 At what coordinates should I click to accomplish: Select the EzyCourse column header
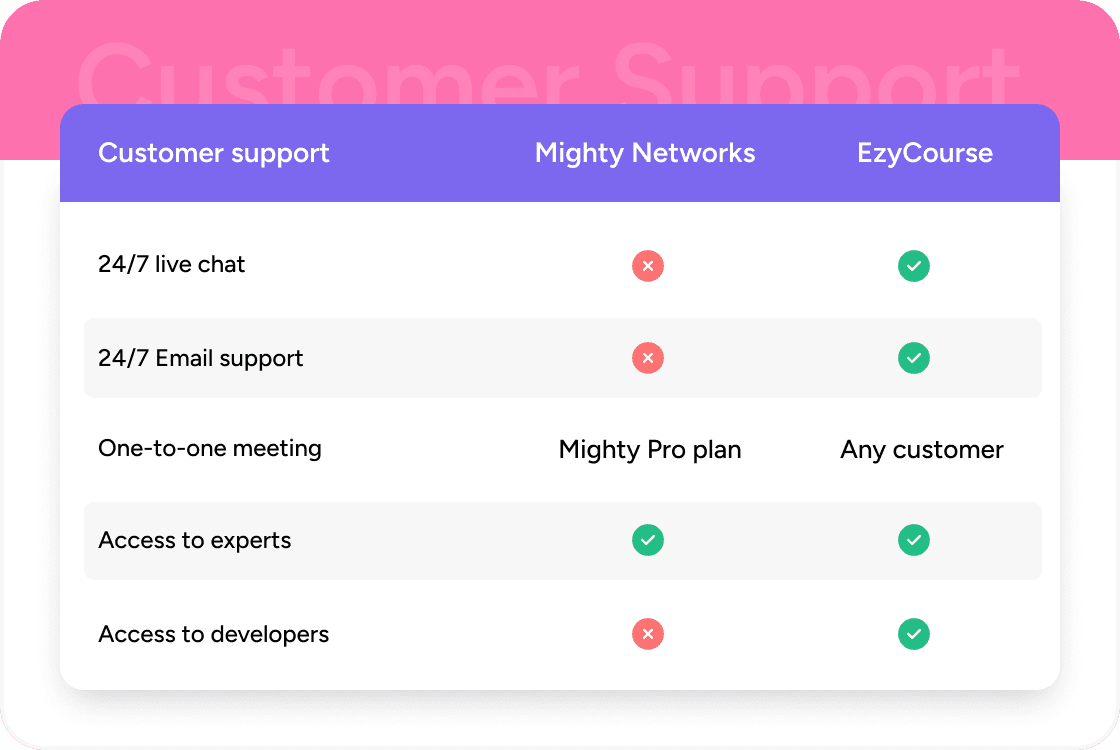(925, 153)
